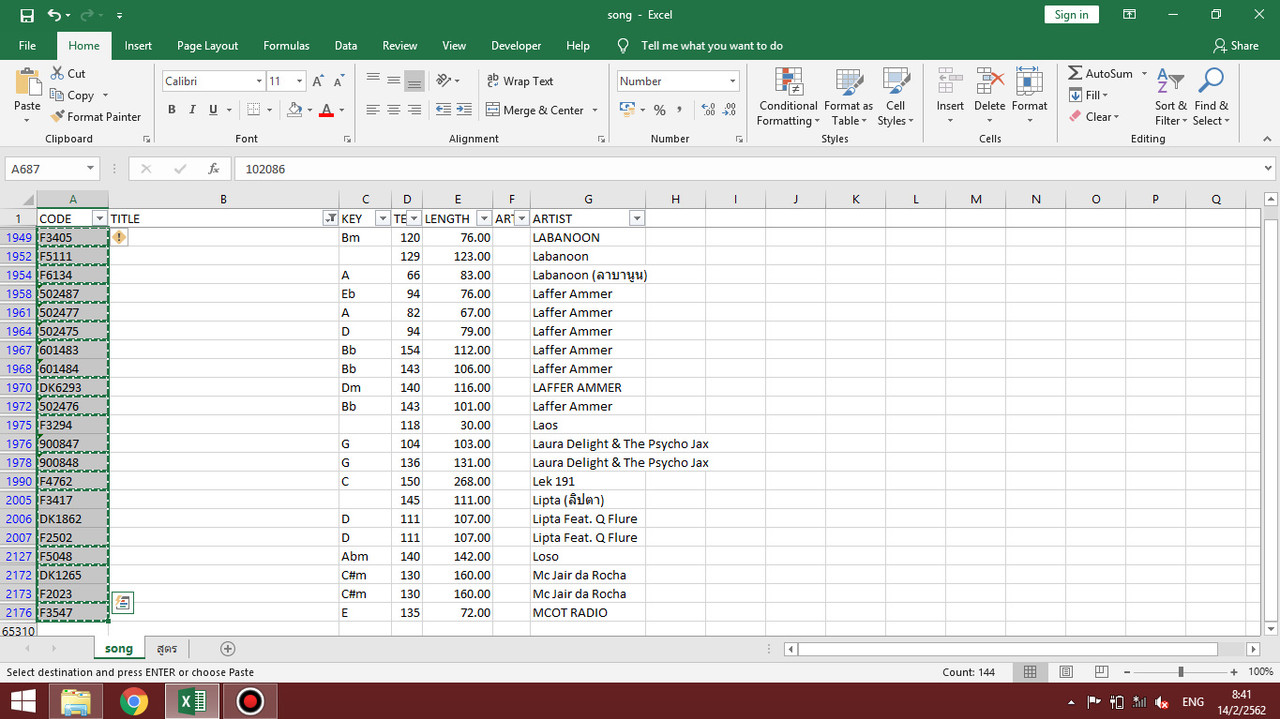Apply the yellow fill color bucket
The height and width of the screenshot is (719, 1280).
294,110
